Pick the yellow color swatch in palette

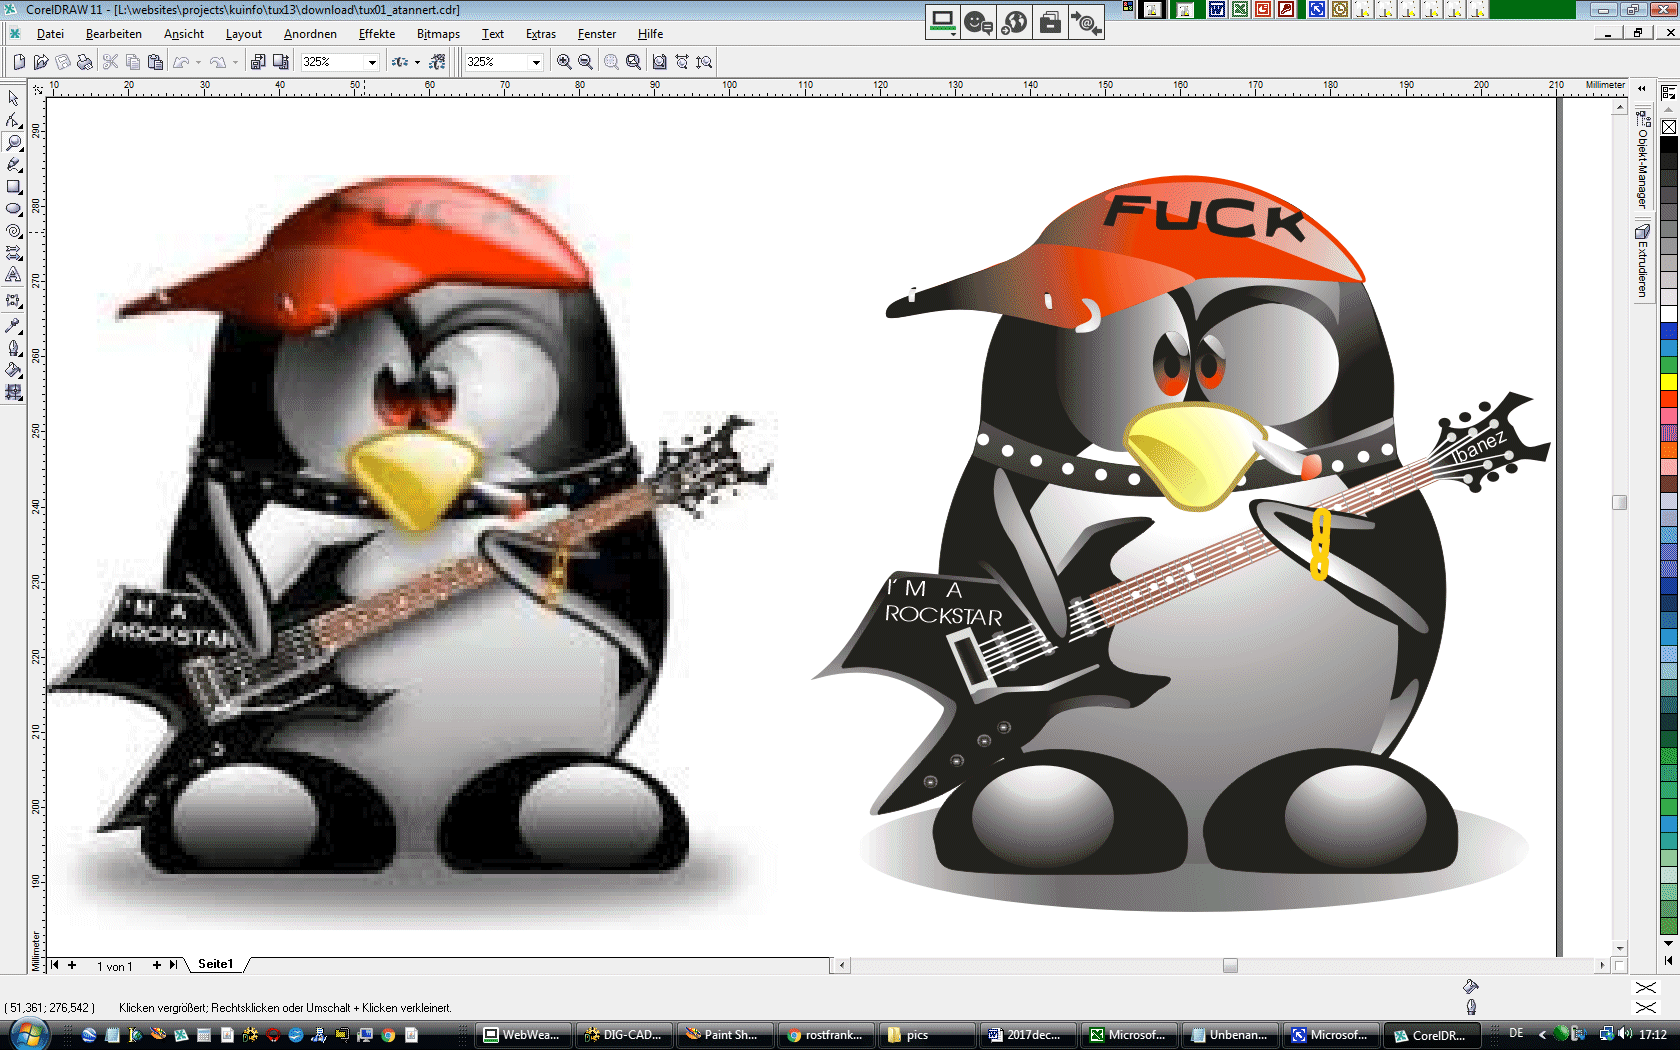[x=1669, y=382]
